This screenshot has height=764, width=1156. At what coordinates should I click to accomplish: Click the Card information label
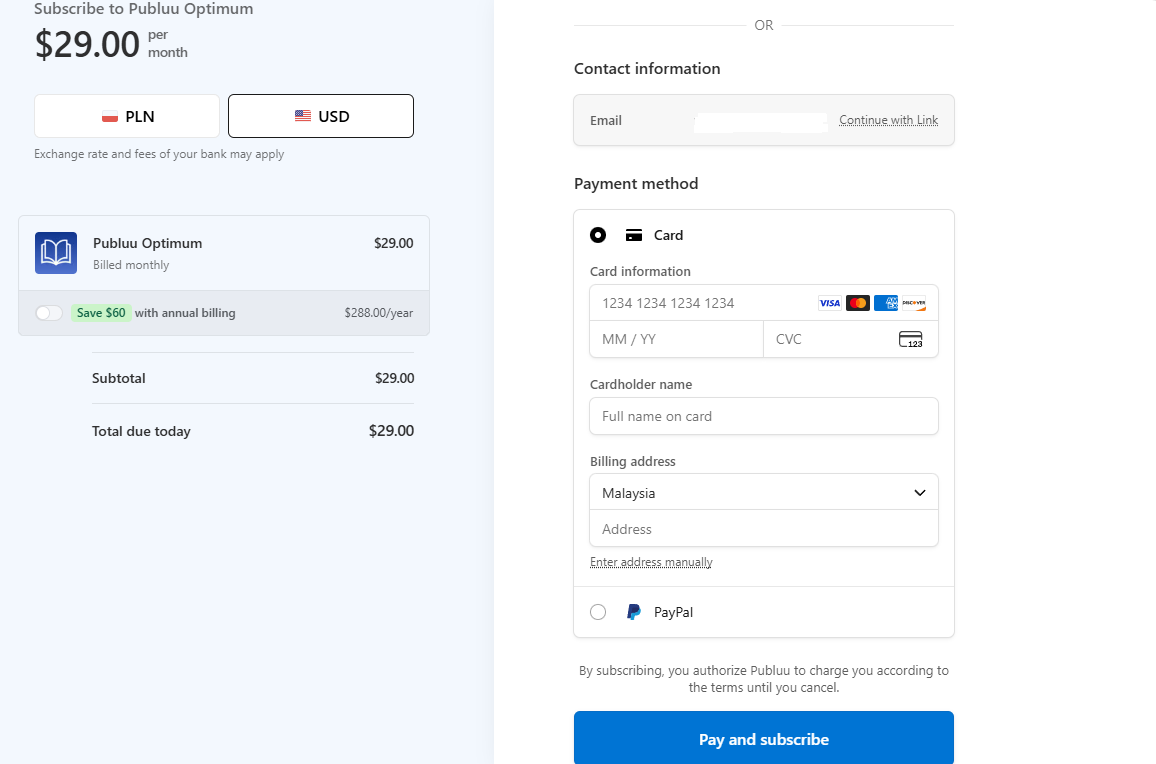pyautogui.click(x=640, y=271)
